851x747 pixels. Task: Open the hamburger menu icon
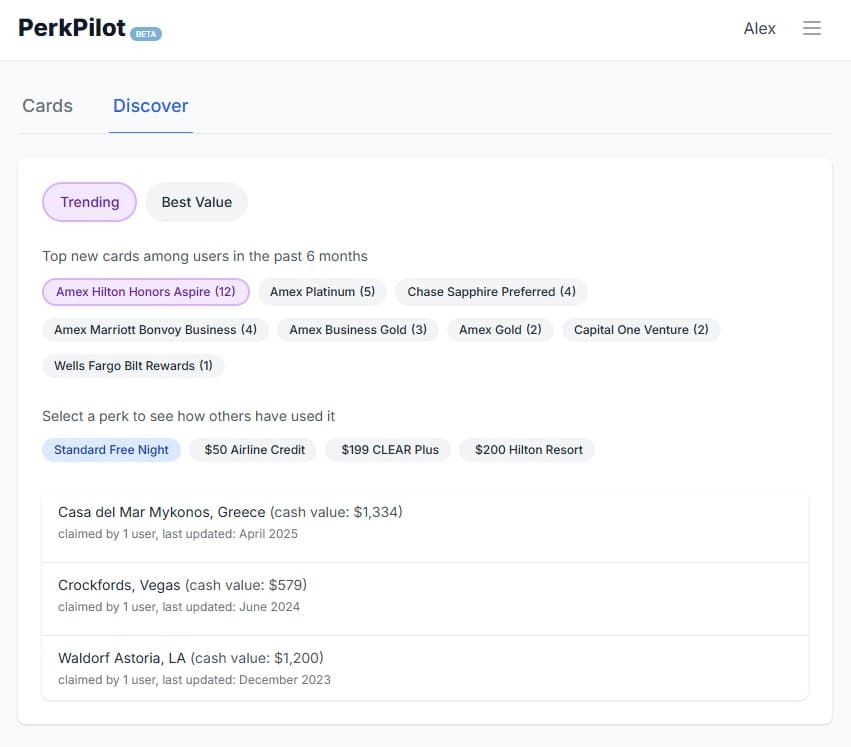tap(812, 29)
